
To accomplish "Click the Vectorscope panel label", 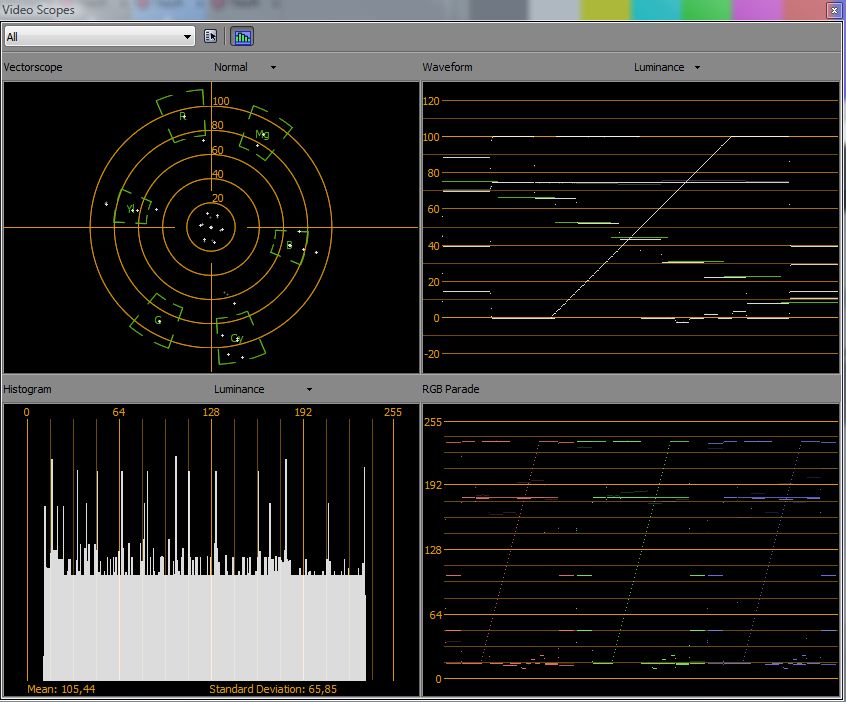I will point(34,67).
